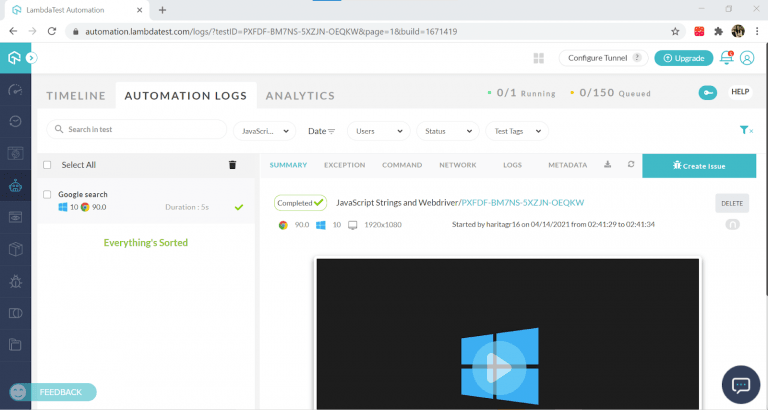
Task: Select the Network tab
Action: [x=458, y=165]
